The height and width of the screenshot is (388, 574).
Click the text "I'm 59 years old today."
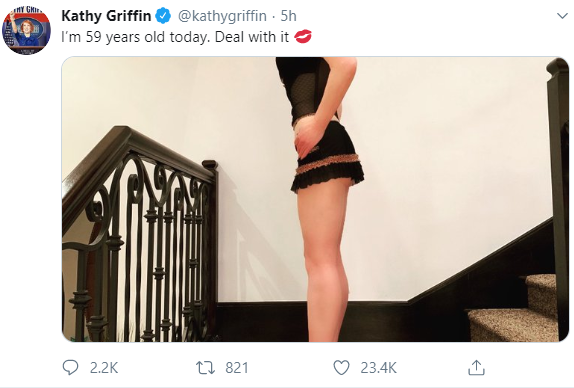click(136, 37)
